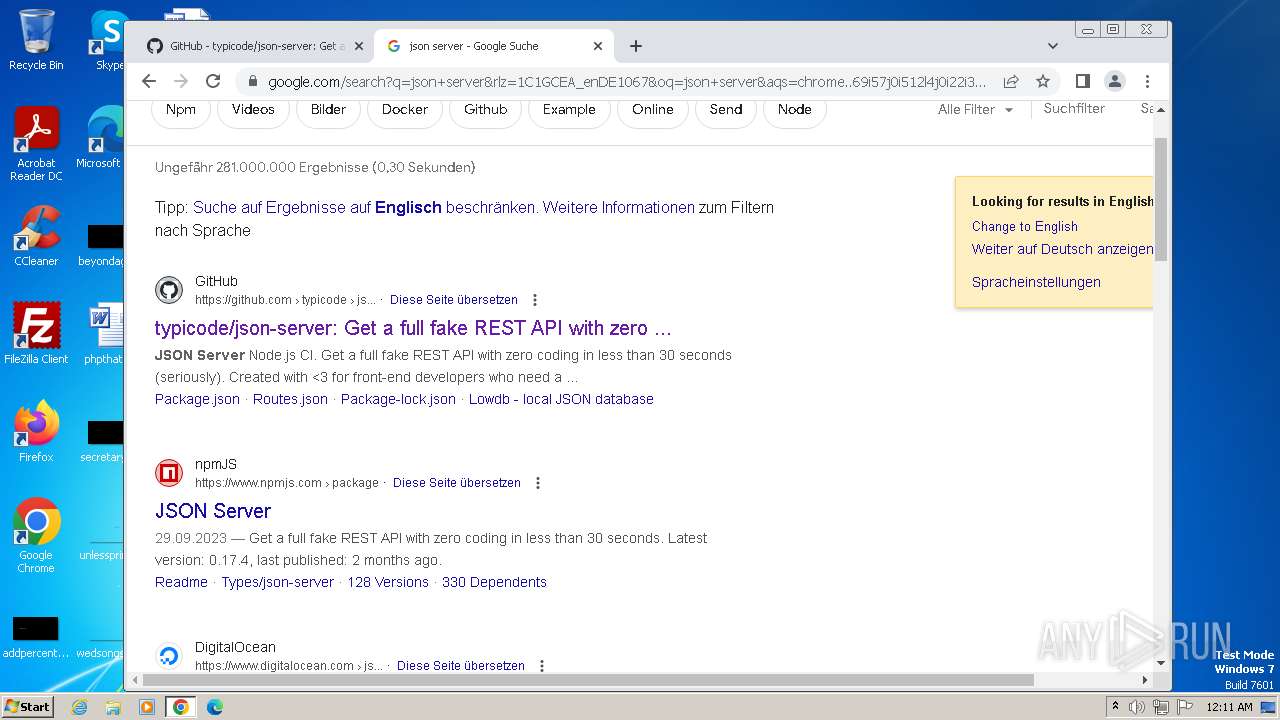1280x720 pixels.
Task: Filter results by Send chip
Action: [726, 110]
